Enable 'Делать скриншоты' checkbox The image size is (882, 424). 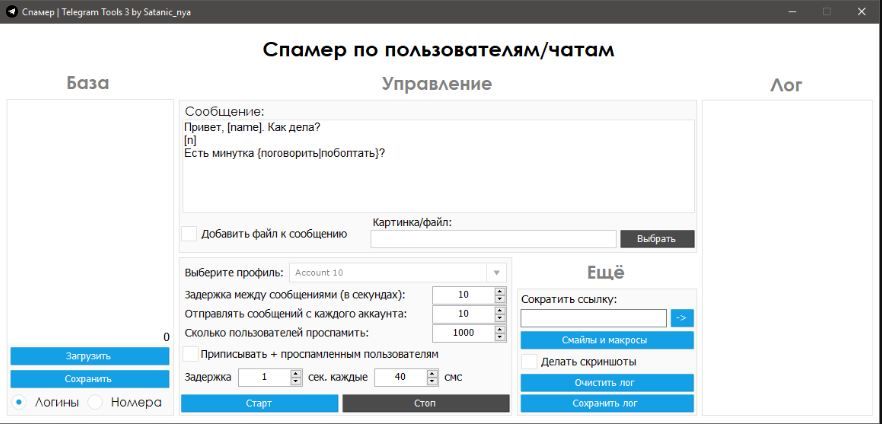tap(530, 361)
